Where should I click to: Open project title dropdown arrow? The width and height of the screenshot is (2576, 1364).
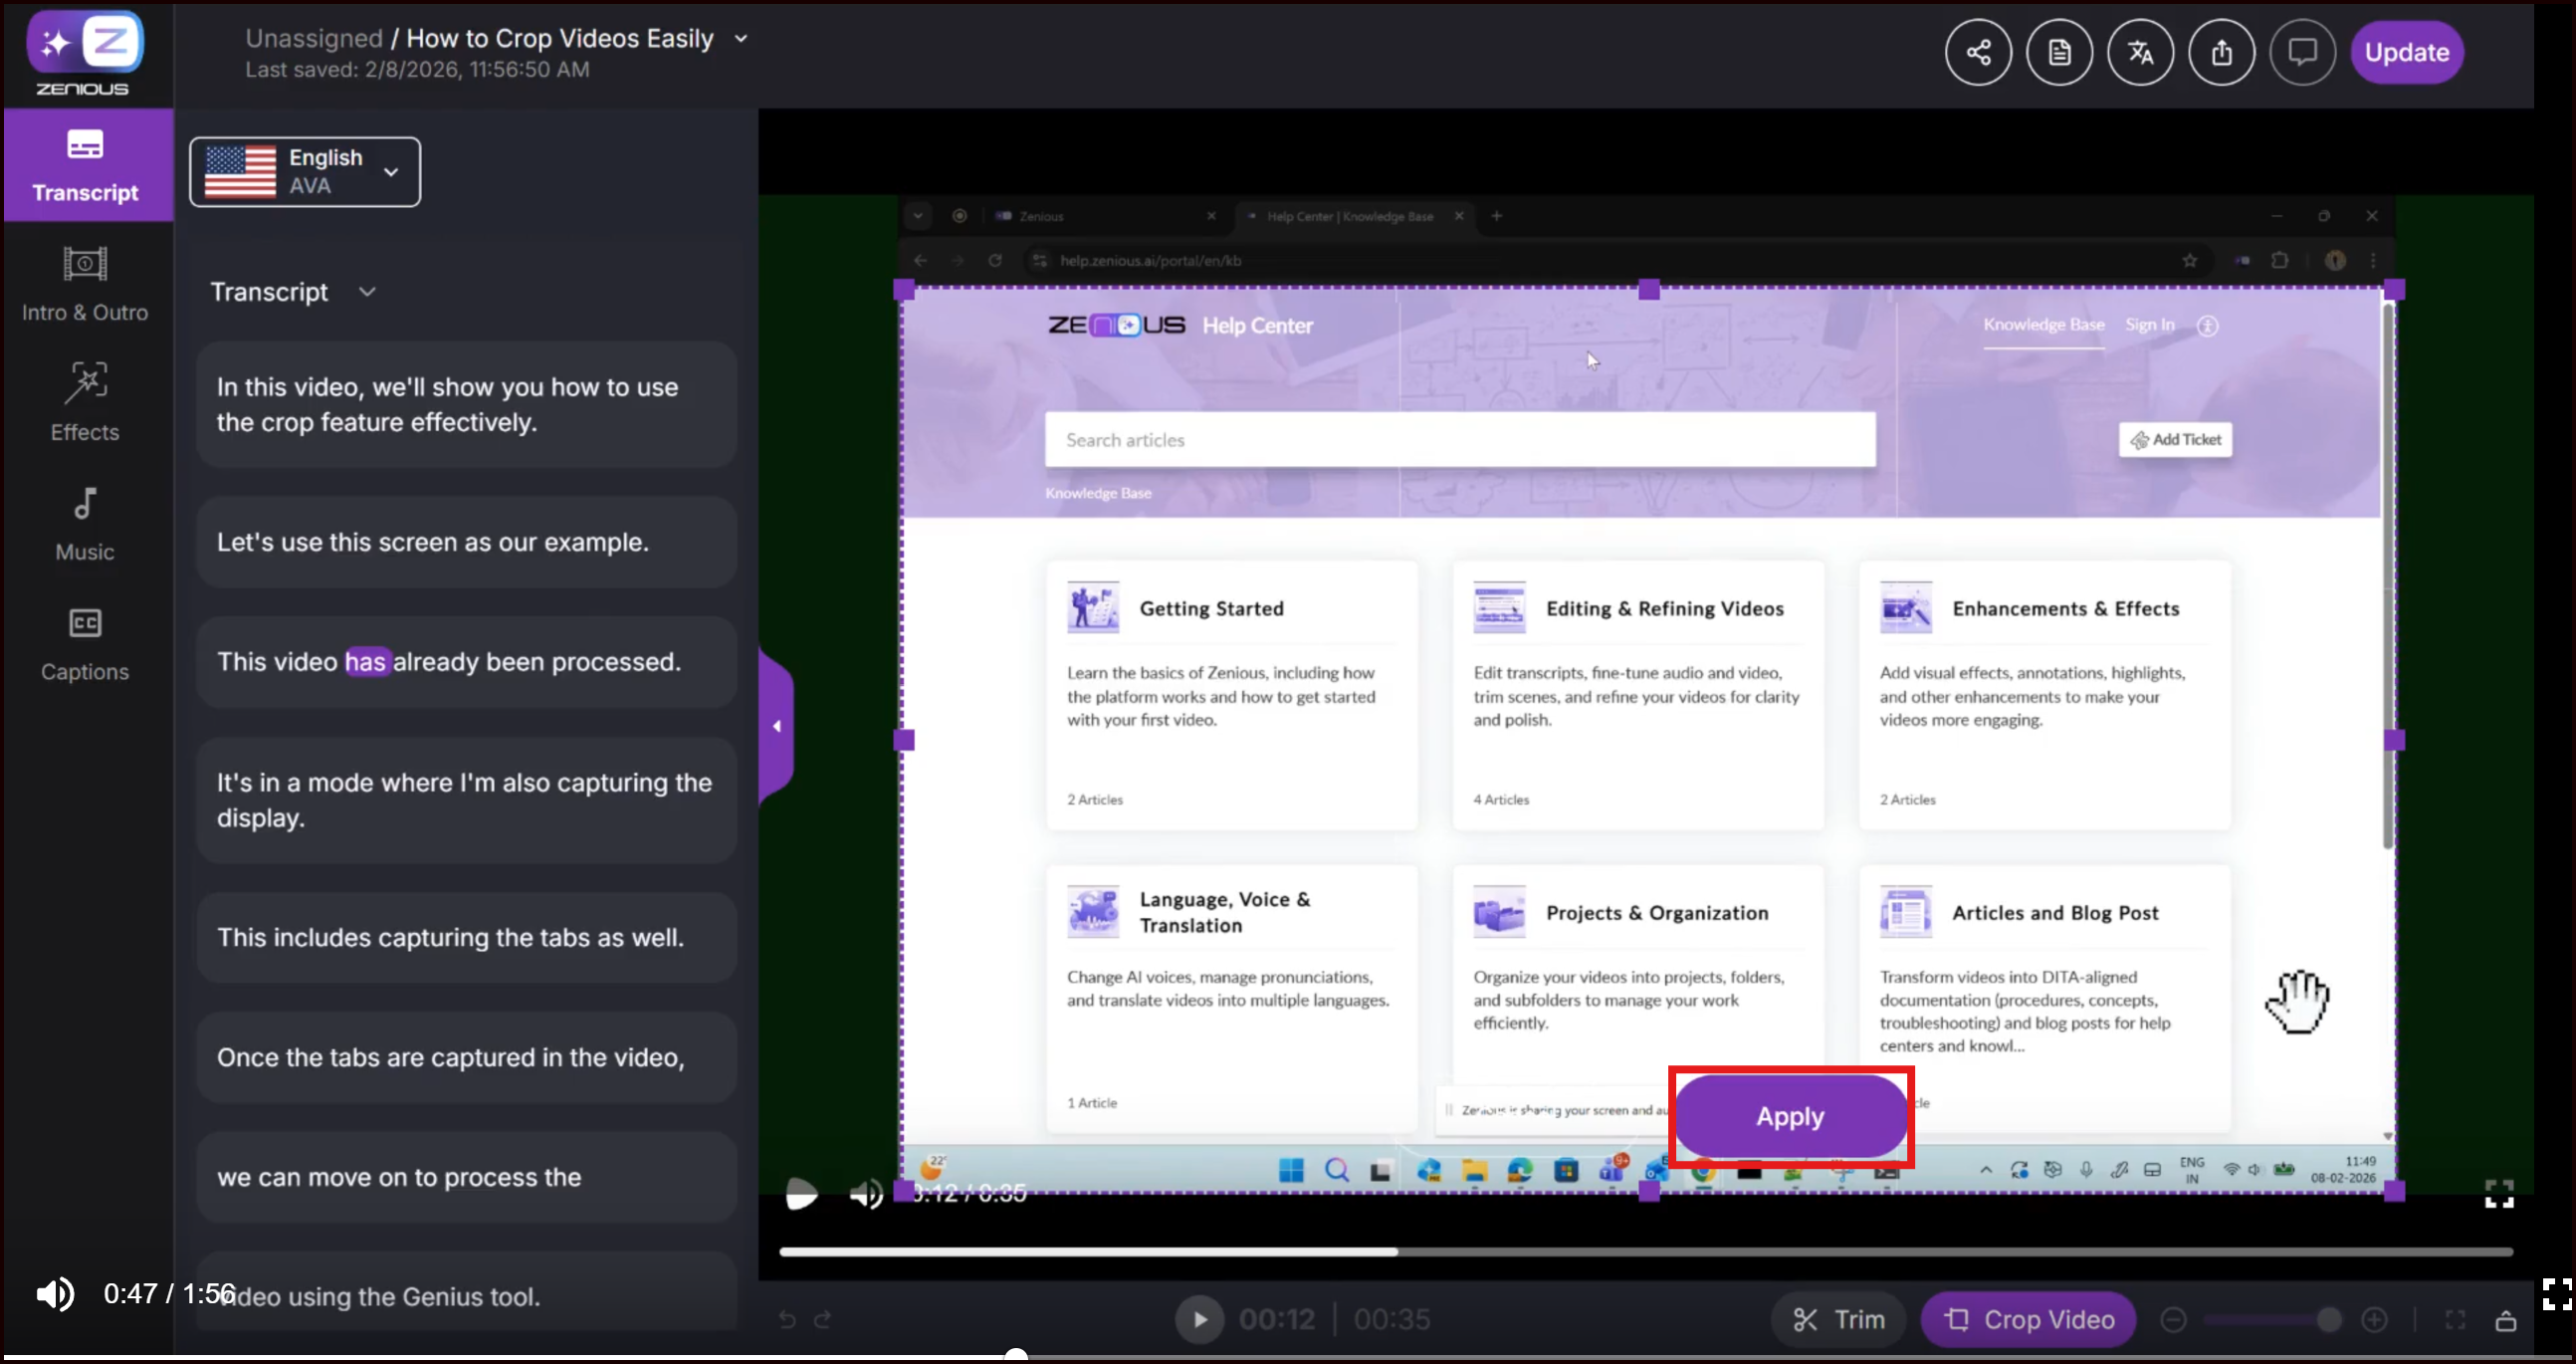[741, 38]
